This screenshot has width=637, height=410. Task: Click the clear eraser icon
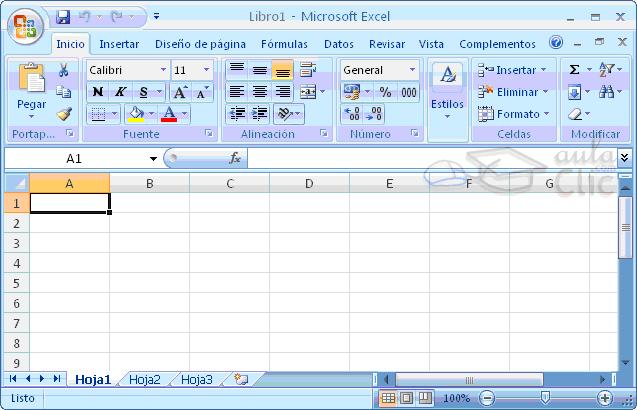tap(575, 114)
